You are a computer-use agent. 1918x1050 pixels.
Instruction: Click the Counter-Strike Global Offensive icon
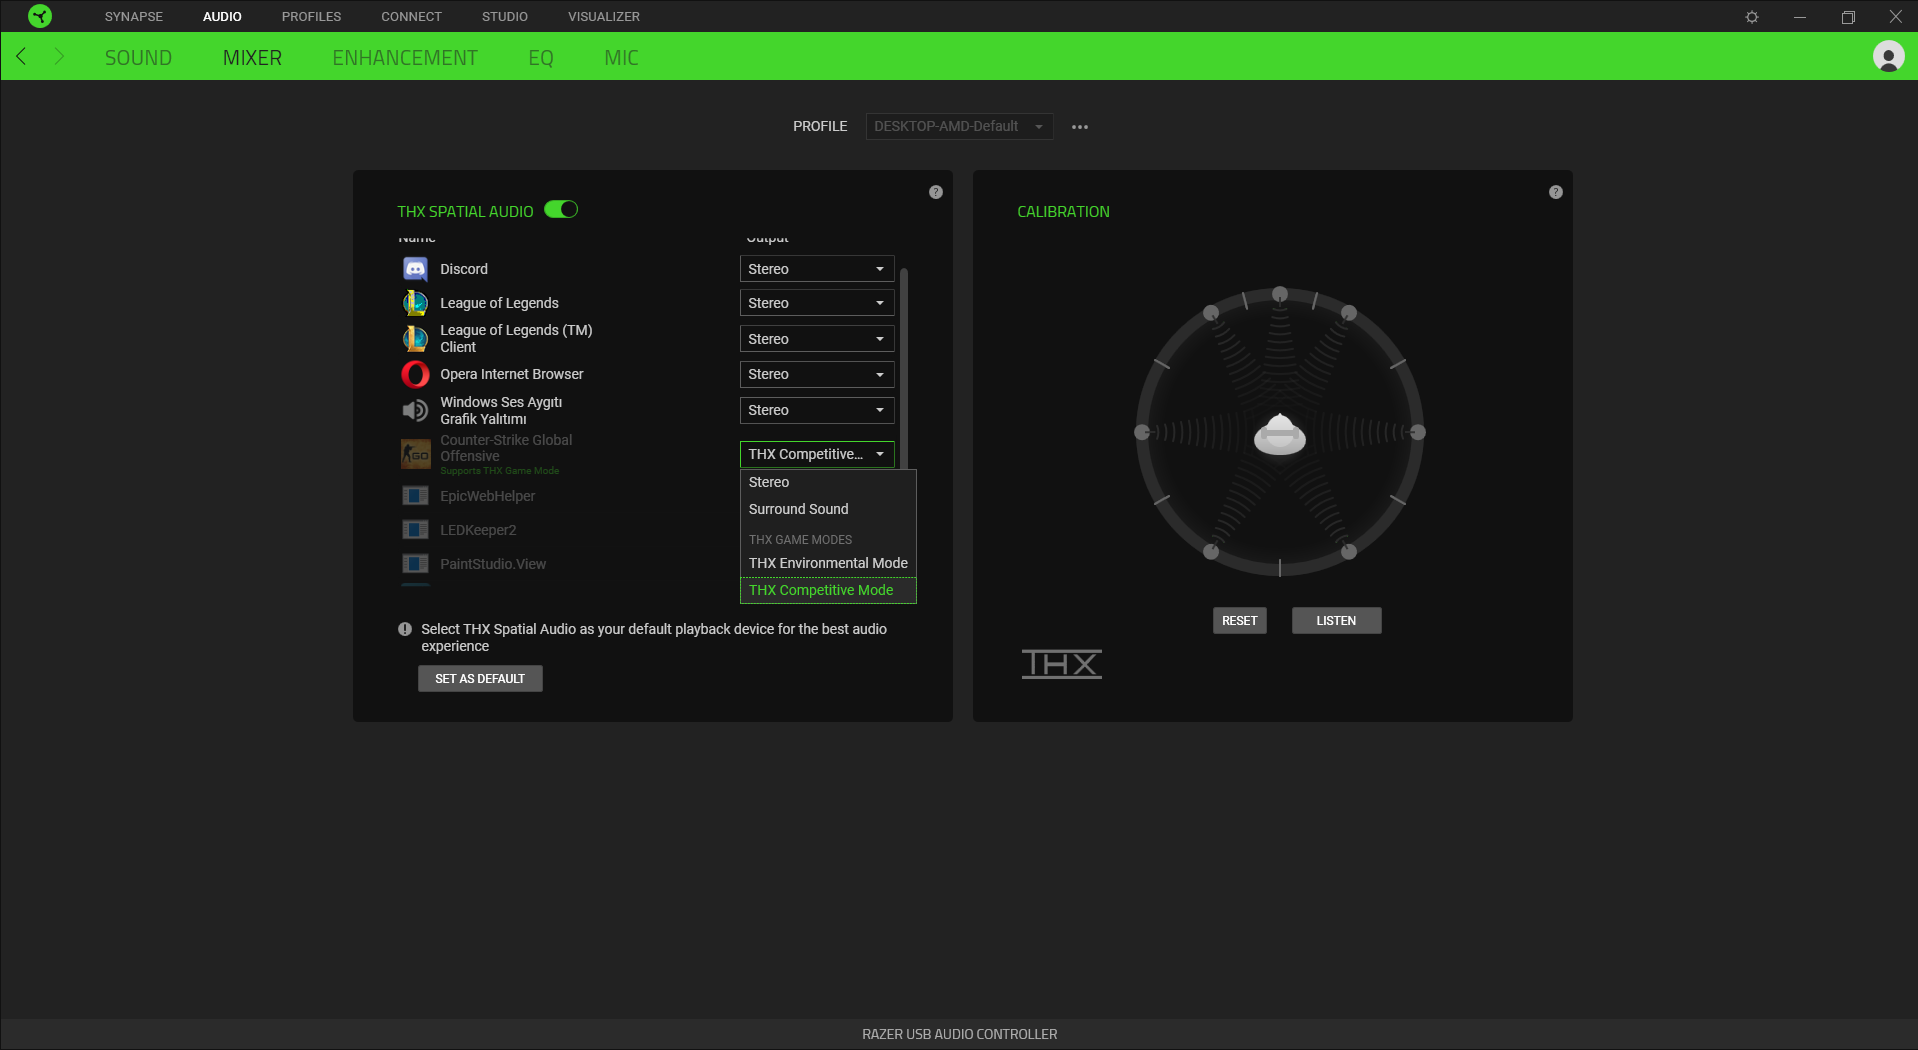(x=415, y=454)
